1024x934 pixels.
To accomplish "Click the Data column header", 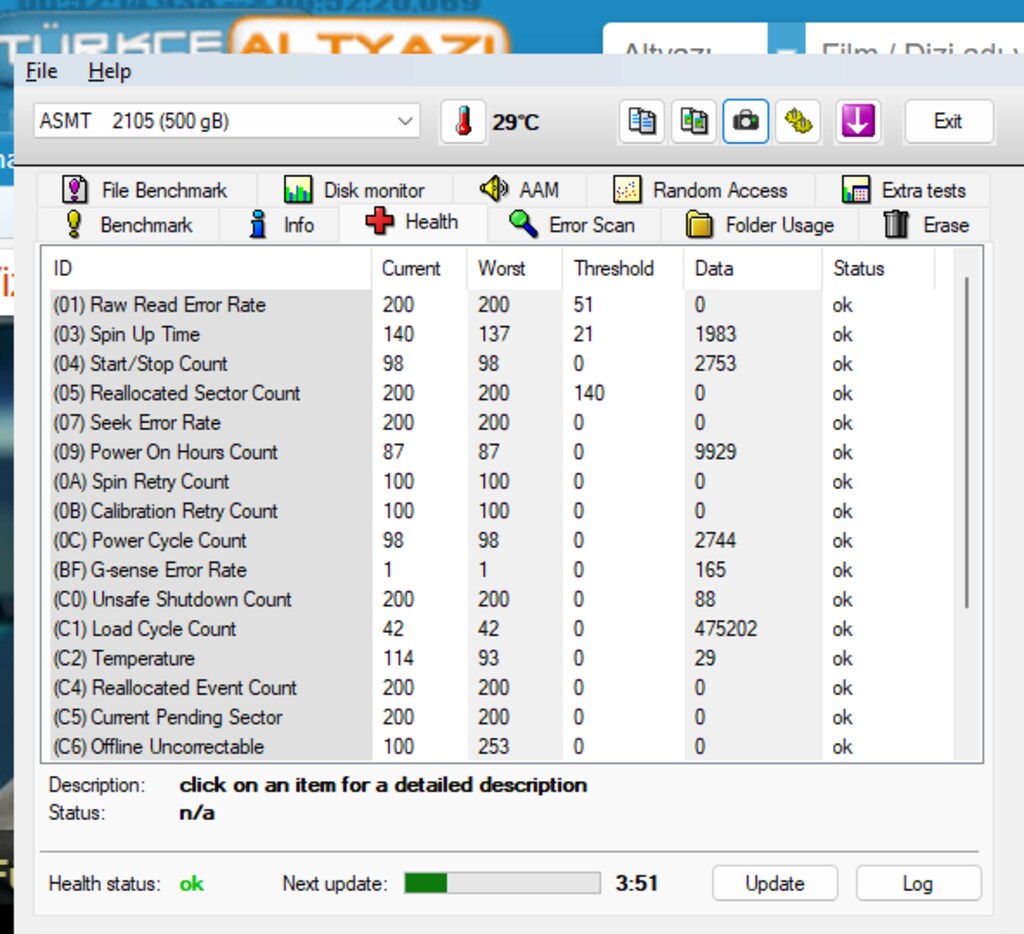I will click(752, 268).
